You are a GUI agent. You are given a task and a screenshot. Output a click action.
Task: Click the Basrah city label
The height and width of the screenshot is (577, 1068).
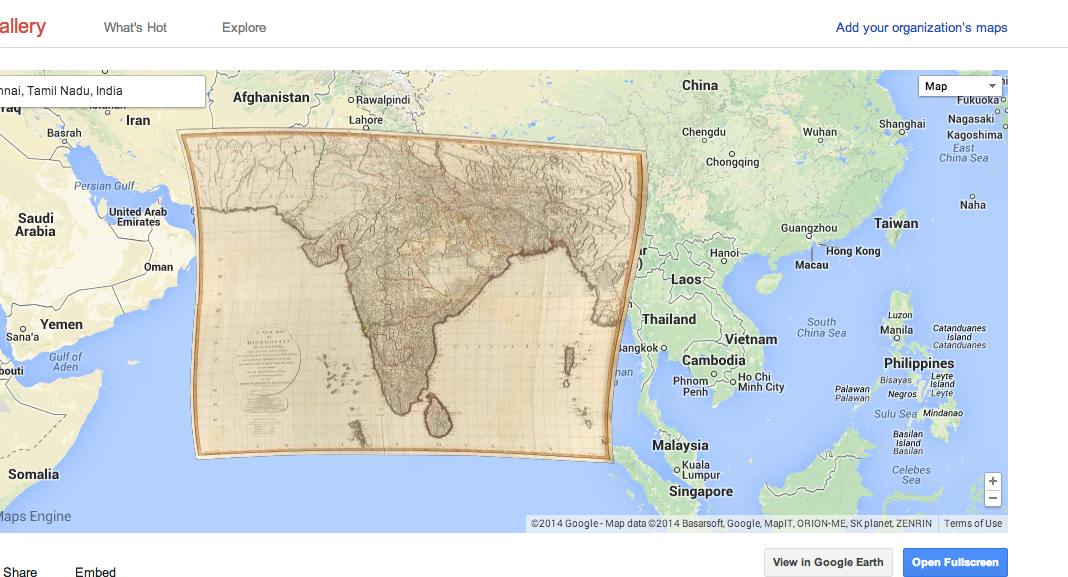(64, 133)
